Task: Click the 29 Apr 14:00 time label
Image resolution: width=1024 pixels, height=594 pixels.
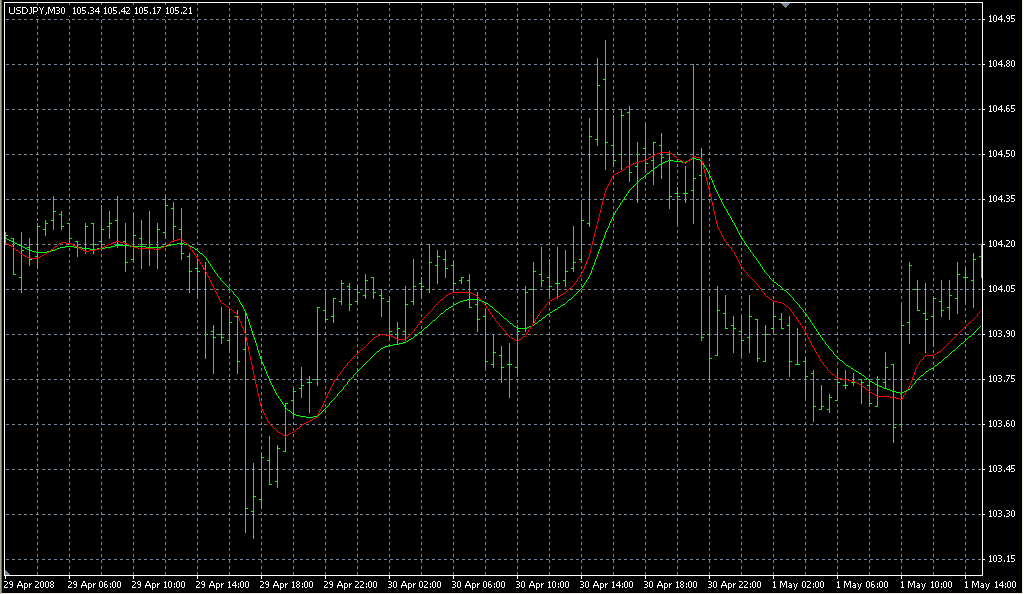Action: 222,585
